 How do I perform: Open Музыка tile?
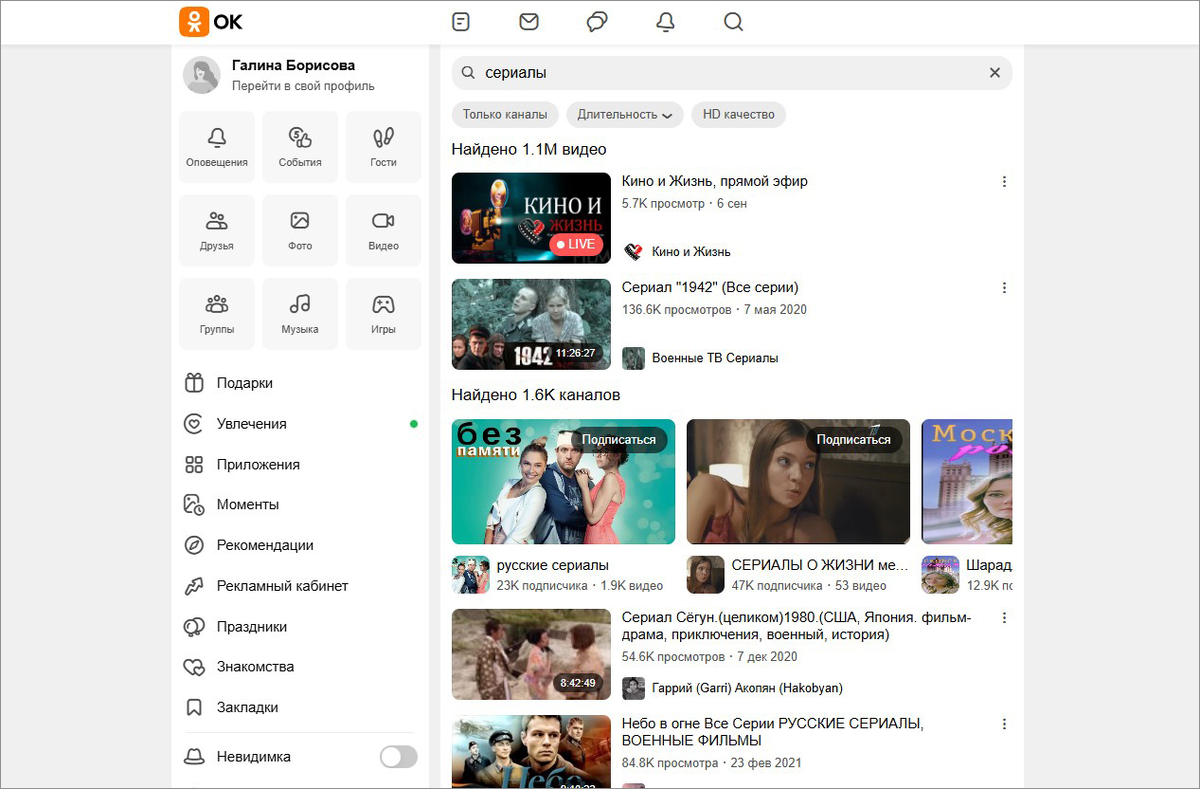point(300,314)
